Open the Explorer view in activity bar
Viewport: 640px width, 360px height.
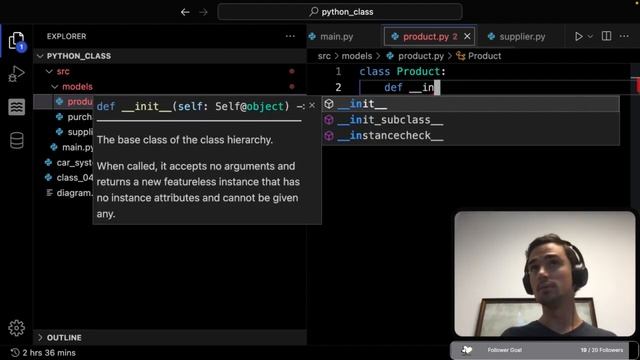(x=16, y=41)
